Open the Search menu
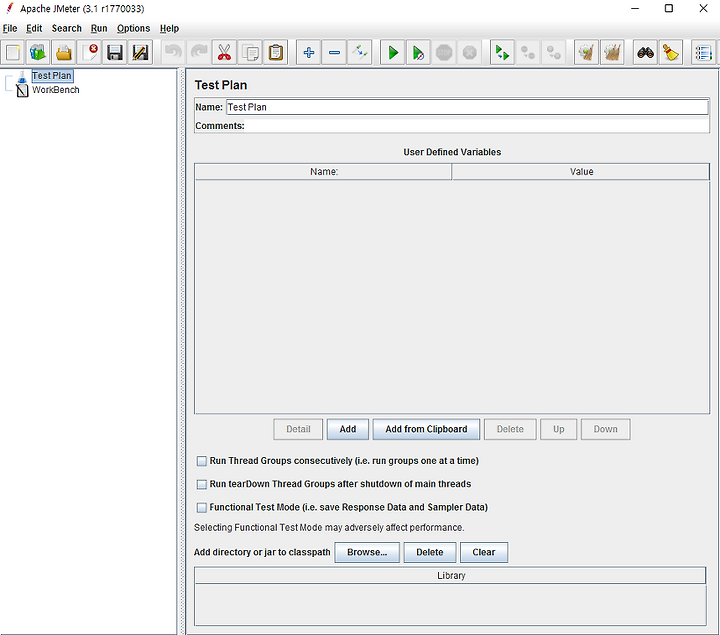Screen dimensions: 720x635 [x=67, y=28]
